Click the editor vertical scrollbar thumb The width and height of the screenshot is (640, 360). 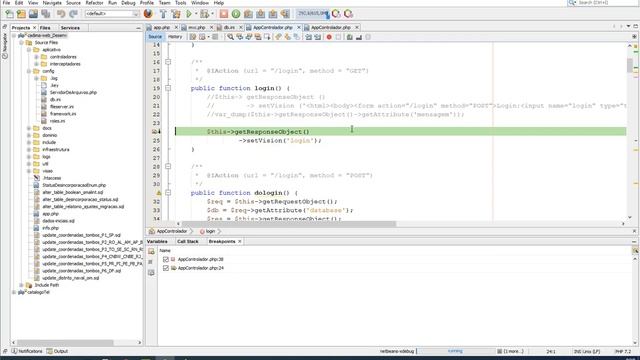pos(630,65)
